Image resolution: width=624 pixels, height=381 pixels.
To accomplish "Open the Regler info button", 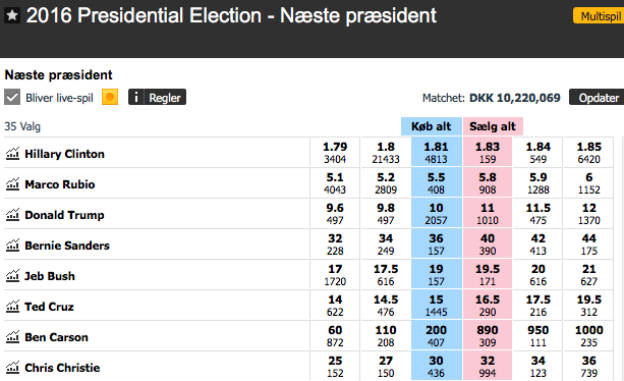I will 157,97.
